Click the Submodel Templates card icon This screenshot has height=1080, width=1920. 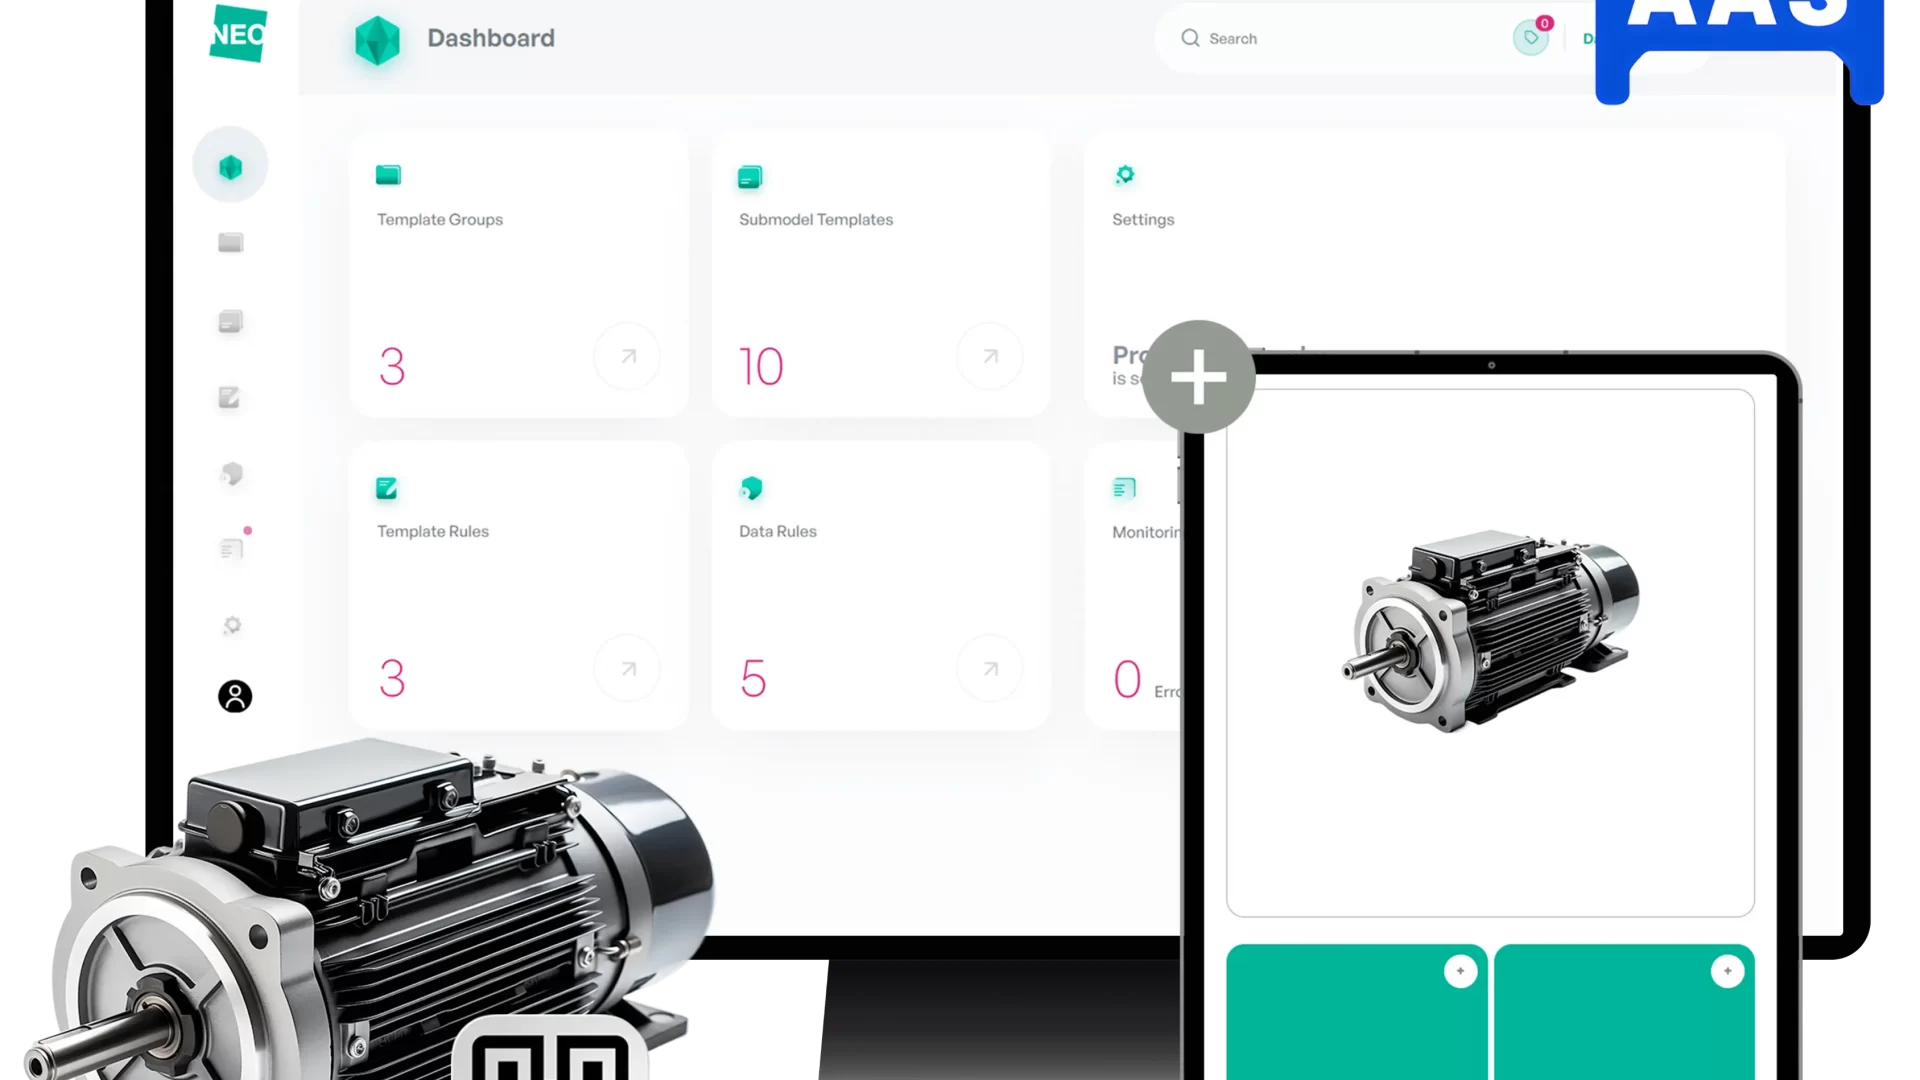click(750, 177)
